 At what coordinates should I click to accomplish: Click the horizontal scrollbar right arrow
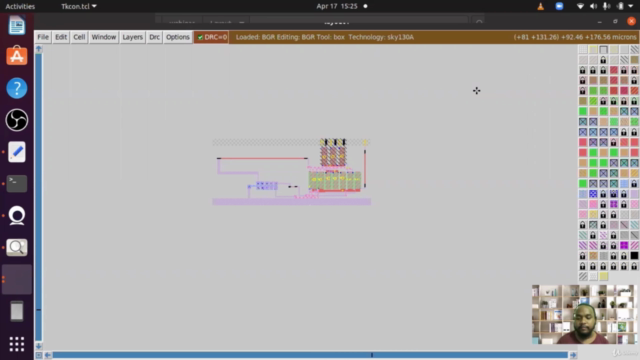click(x=573, y=355)
